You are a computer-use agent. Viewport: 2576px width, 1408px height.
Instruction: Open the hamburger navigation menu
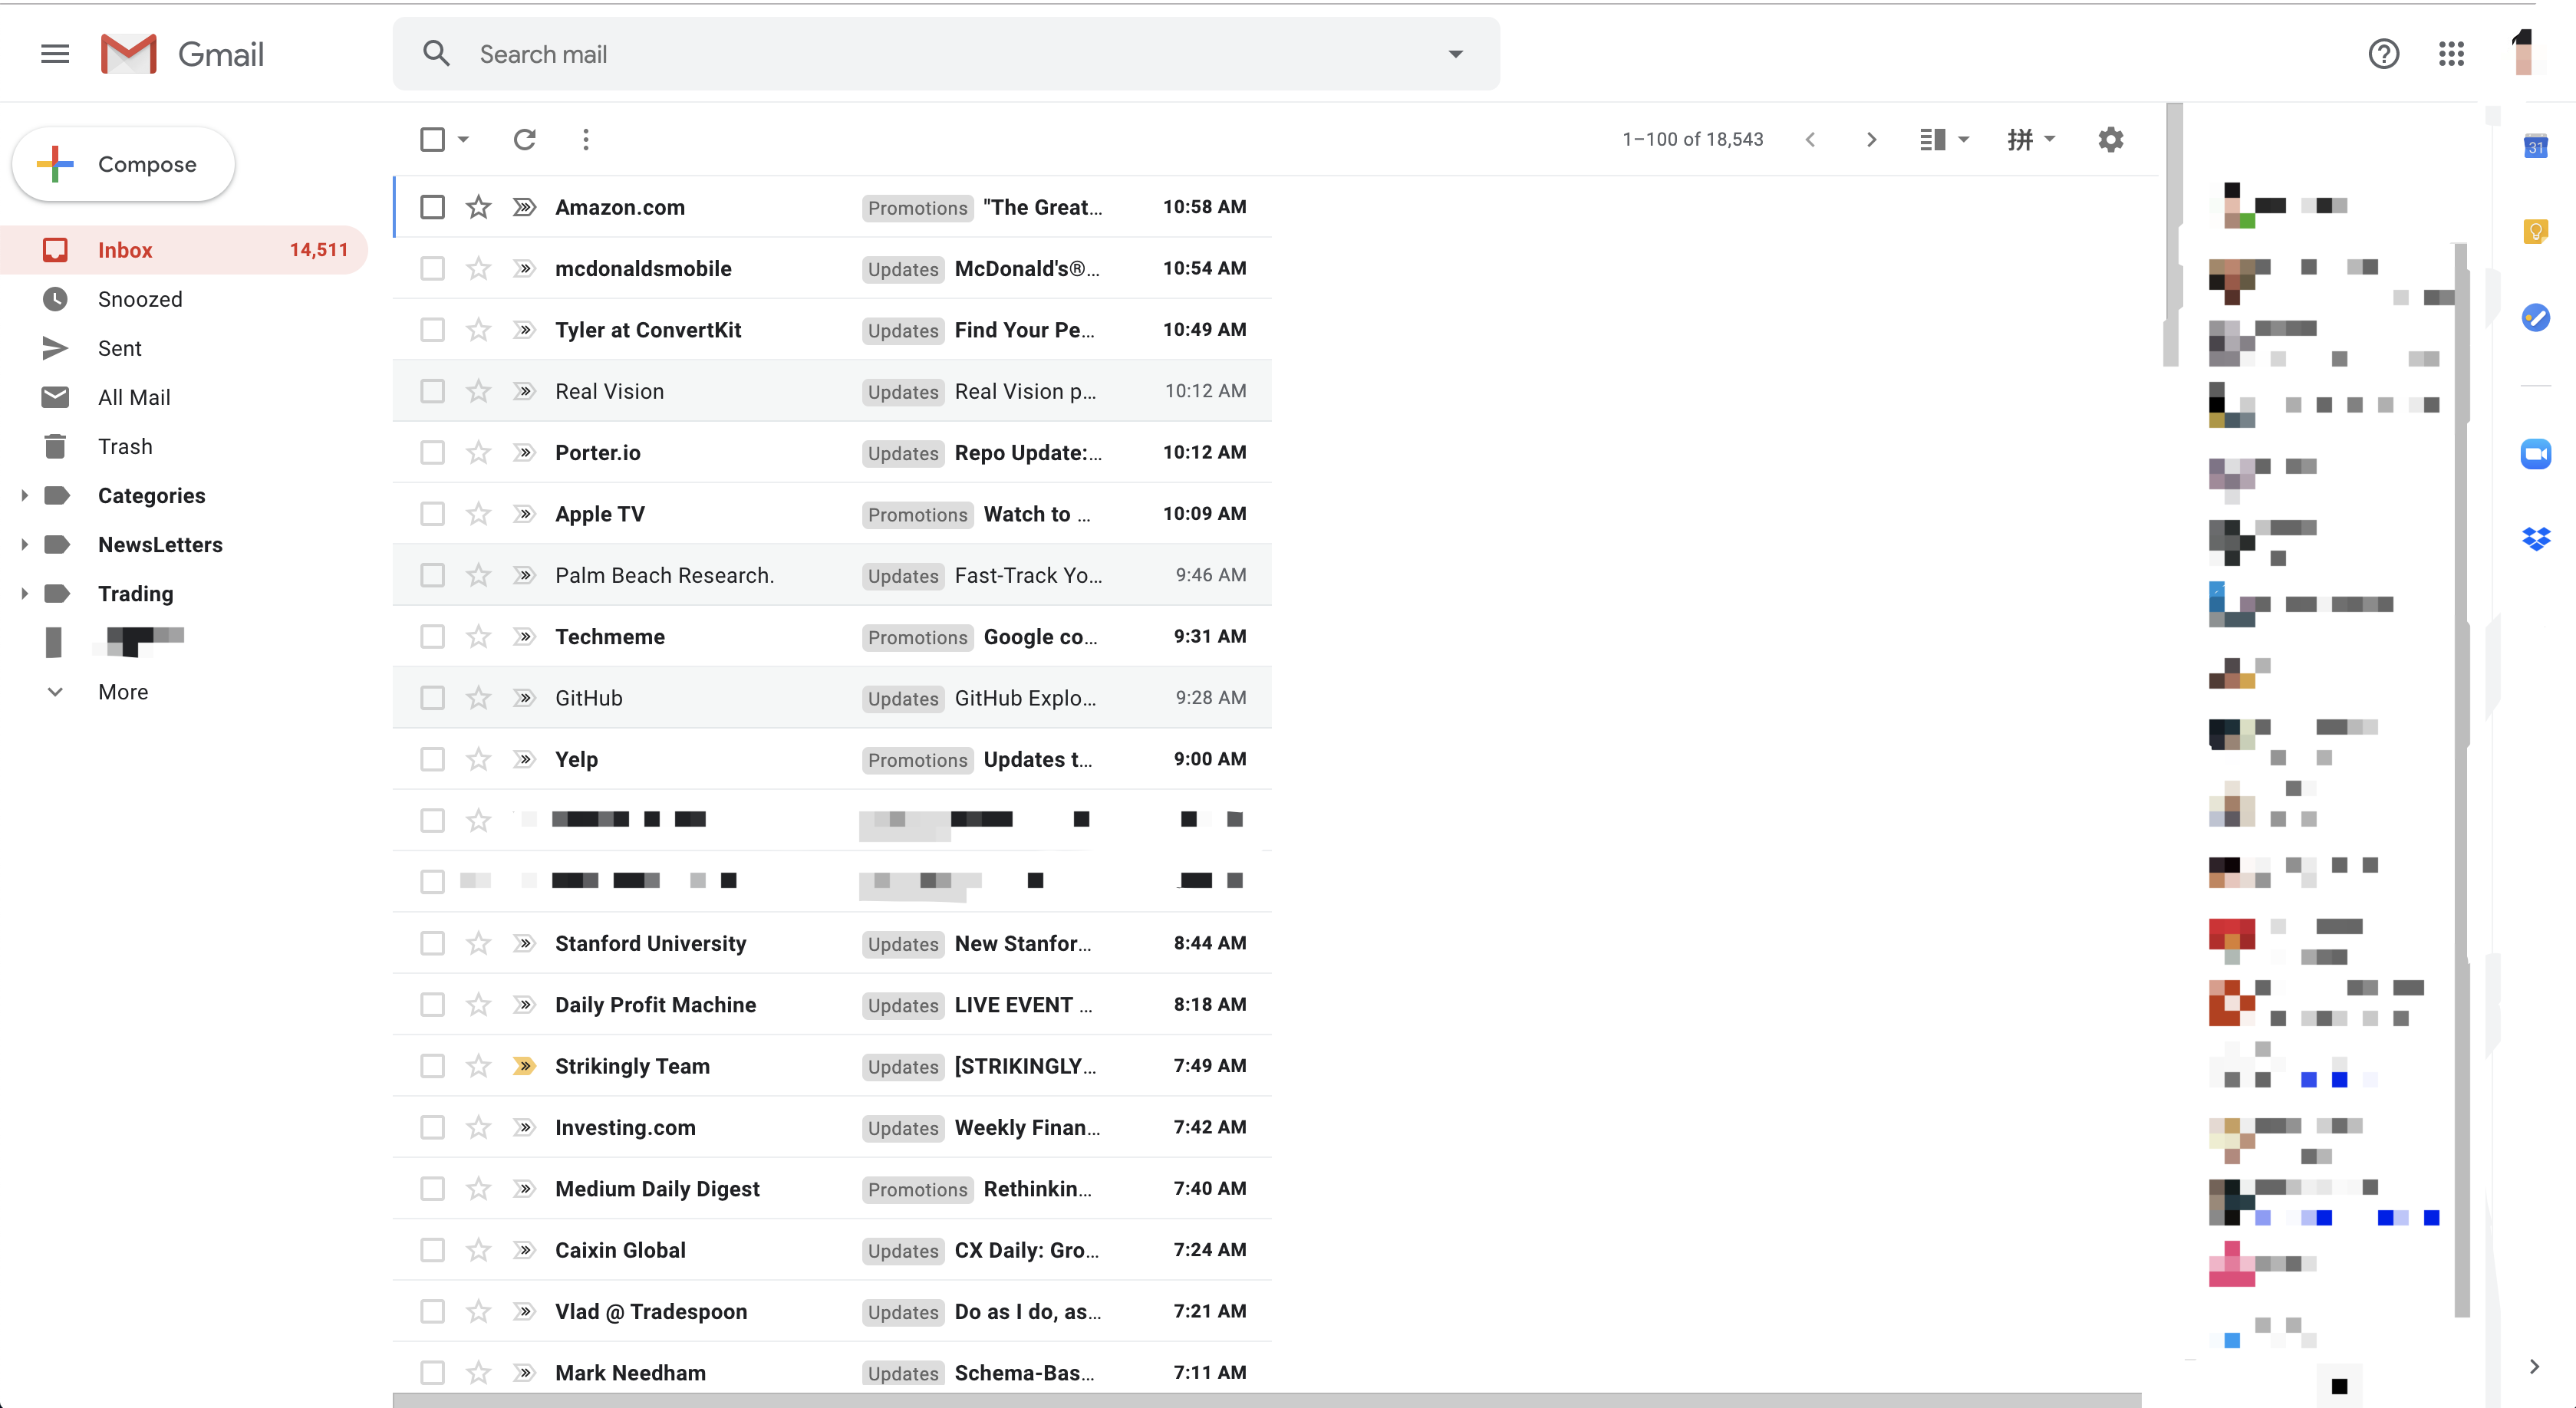(55, 54)
